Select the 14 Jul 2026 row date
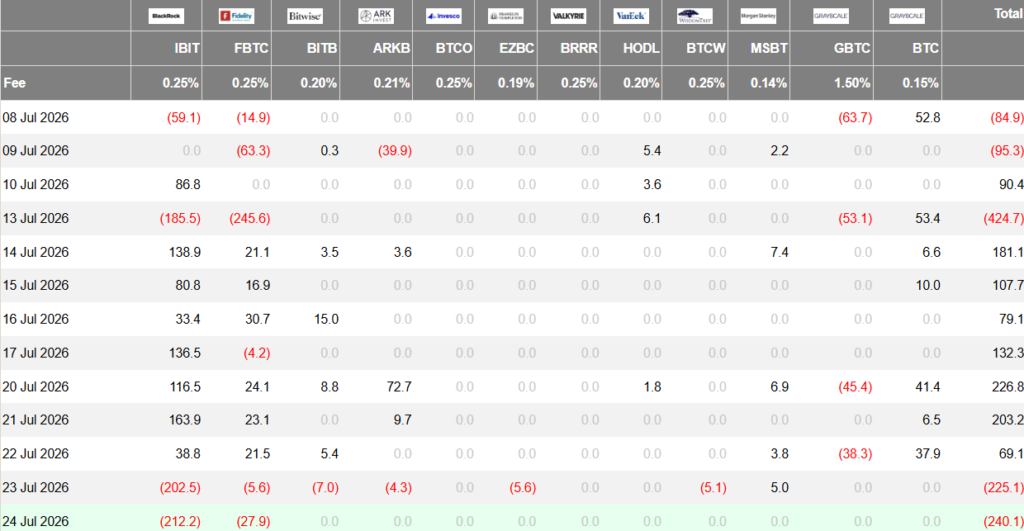The height and width of the screenshot is (531, 1024). [x=35, y=252]
